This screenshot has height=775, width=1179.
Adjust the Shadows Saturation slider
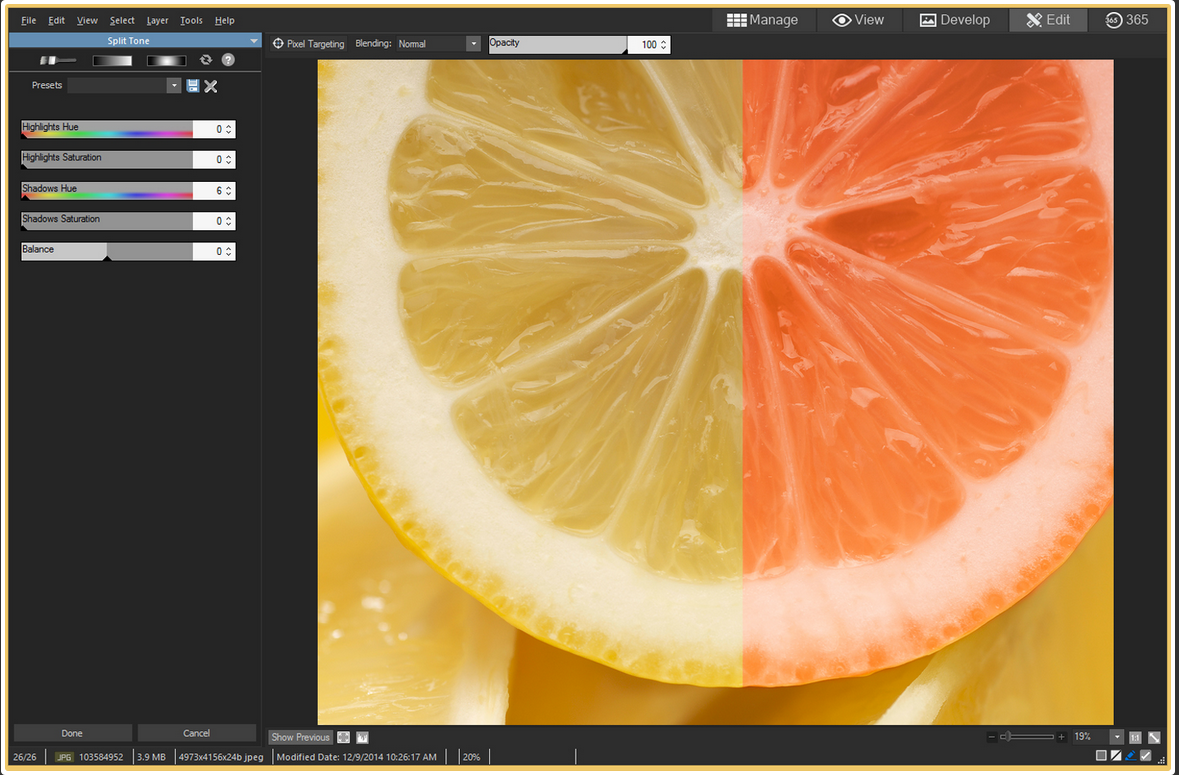[107, 220]
